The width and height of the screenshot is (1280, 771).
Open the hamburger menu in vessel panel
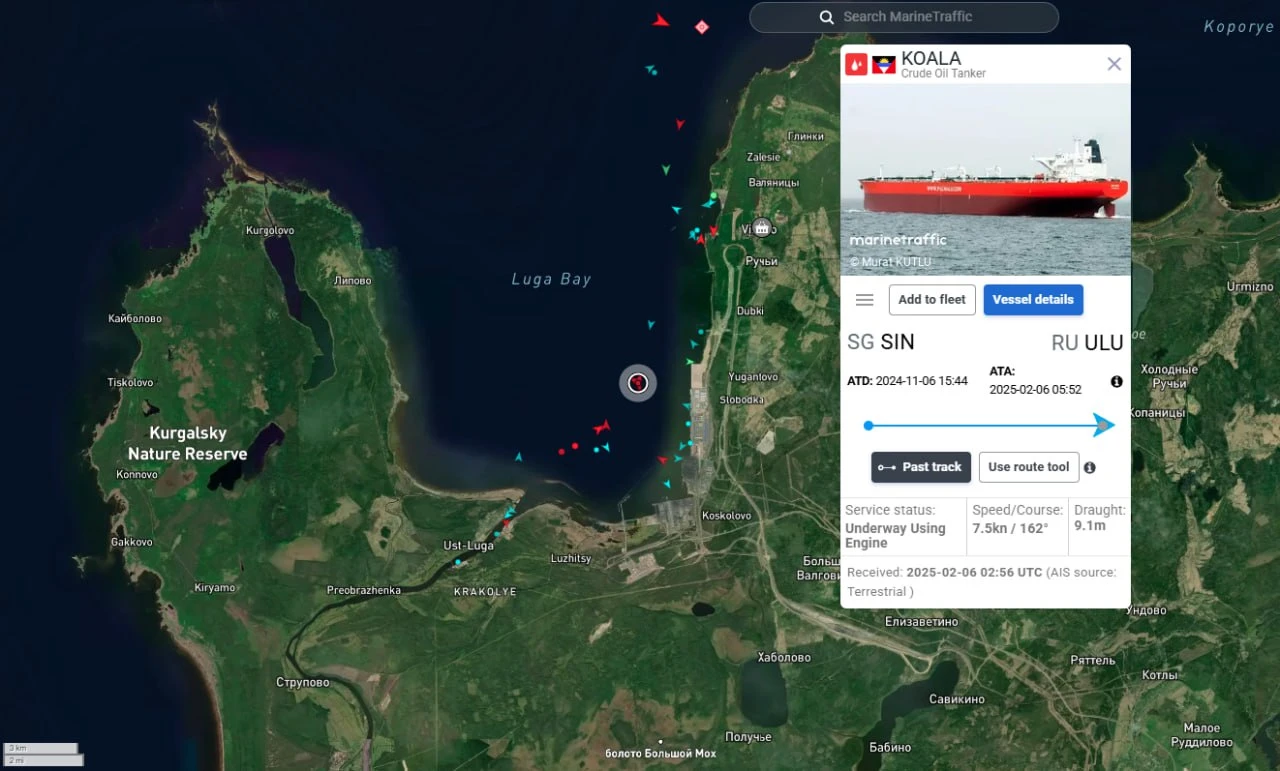(865, 300)
